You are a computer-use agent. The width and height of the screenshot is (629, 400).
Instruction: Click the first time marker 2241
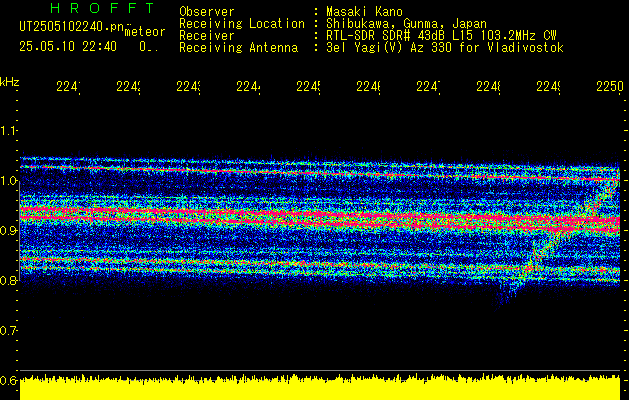click(x=68, y=86)
